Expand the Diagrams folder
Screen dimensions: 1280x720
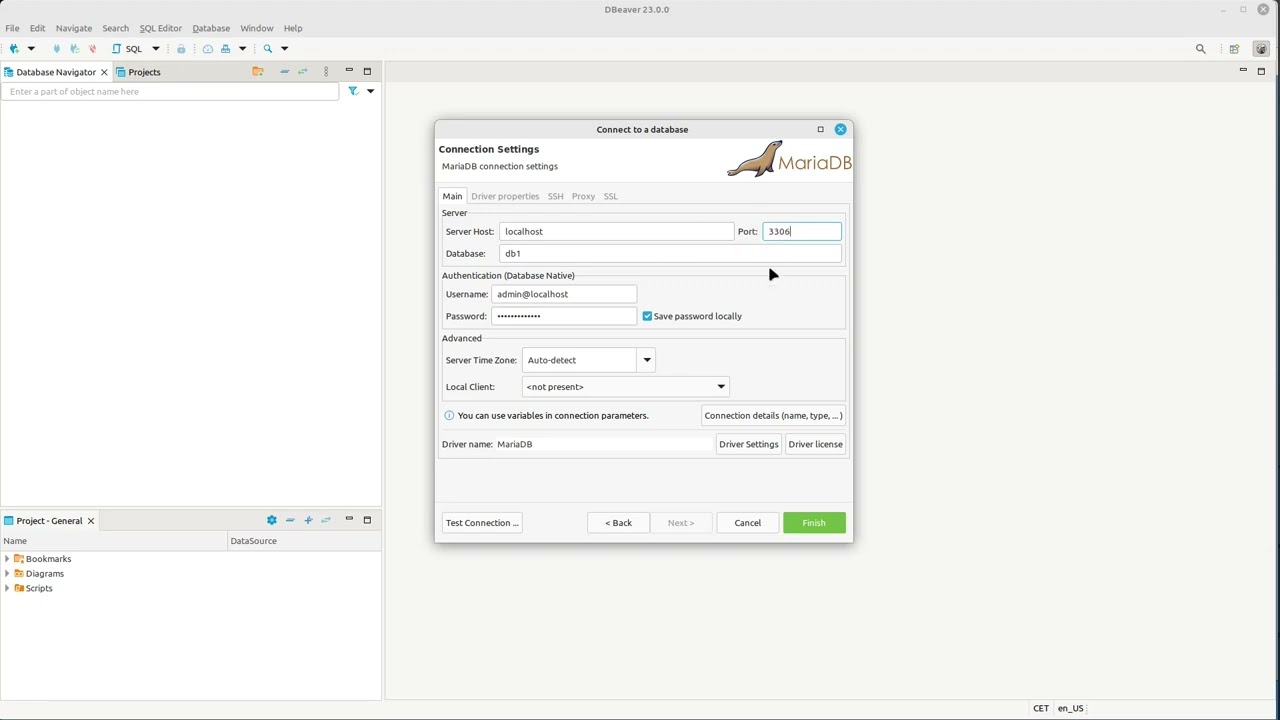(x=7, y=574)
